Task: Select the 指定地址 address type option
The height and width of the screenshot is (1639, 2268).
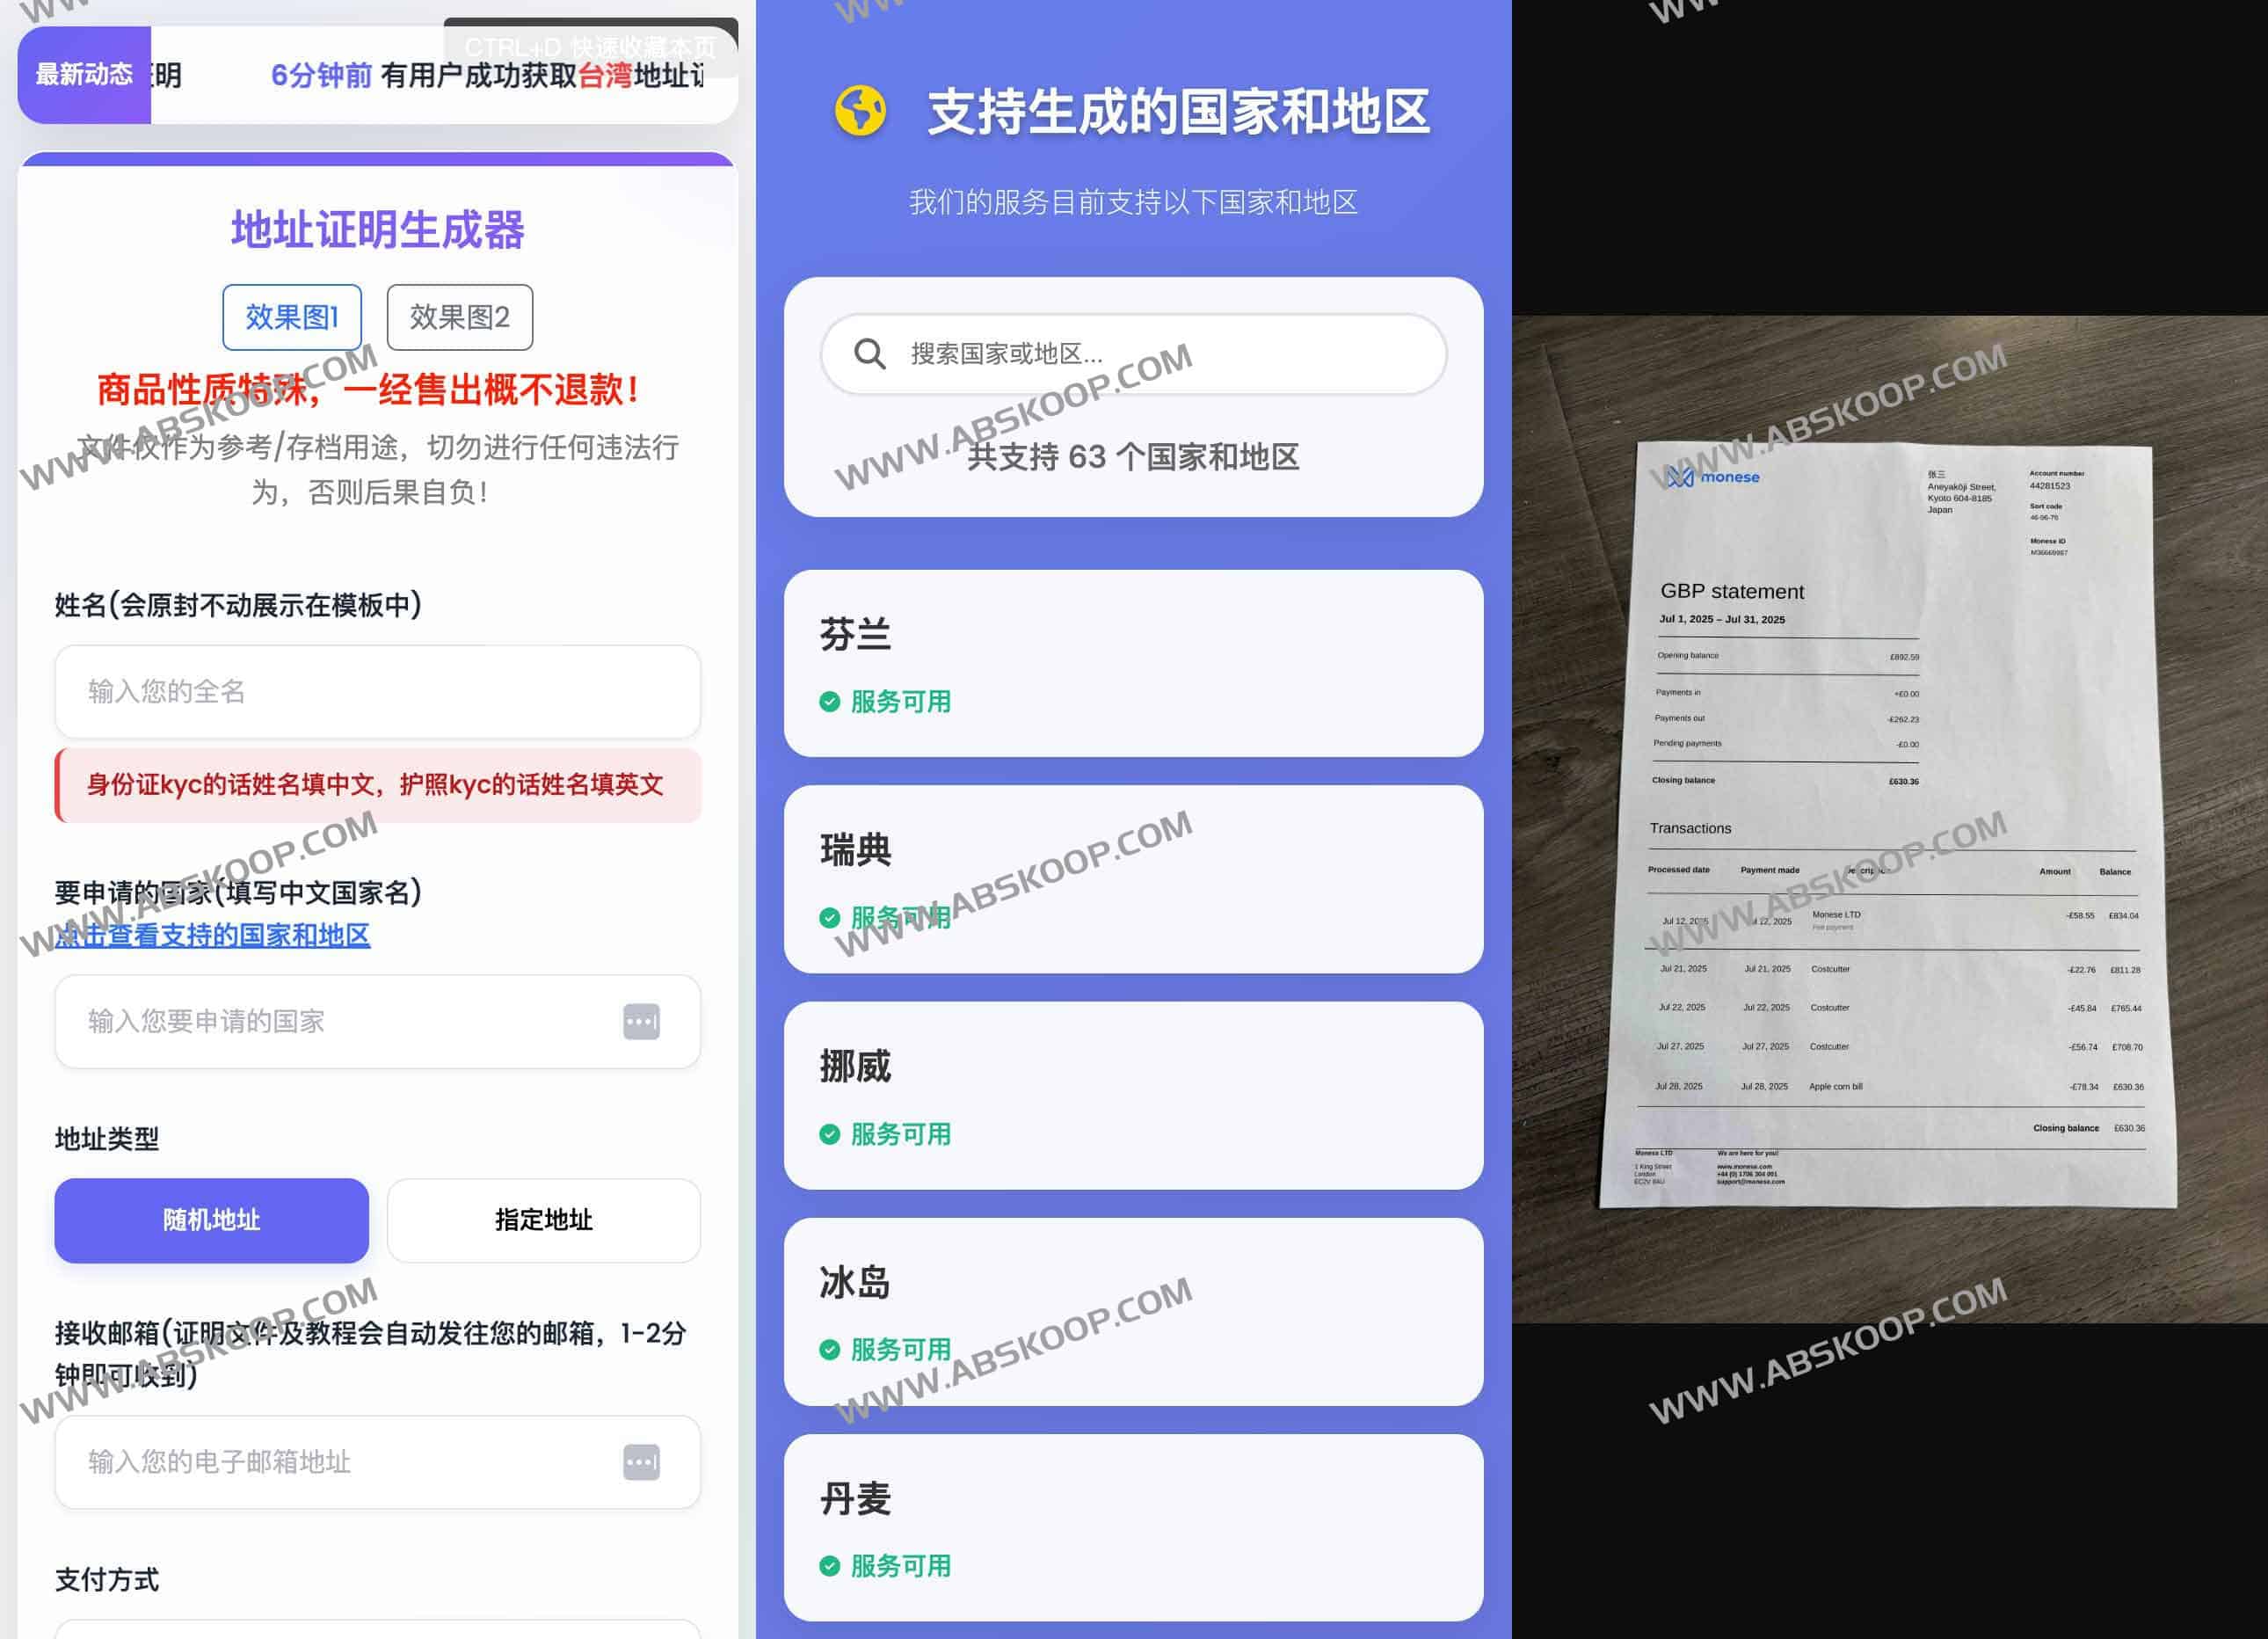Action: point(543,1220)
